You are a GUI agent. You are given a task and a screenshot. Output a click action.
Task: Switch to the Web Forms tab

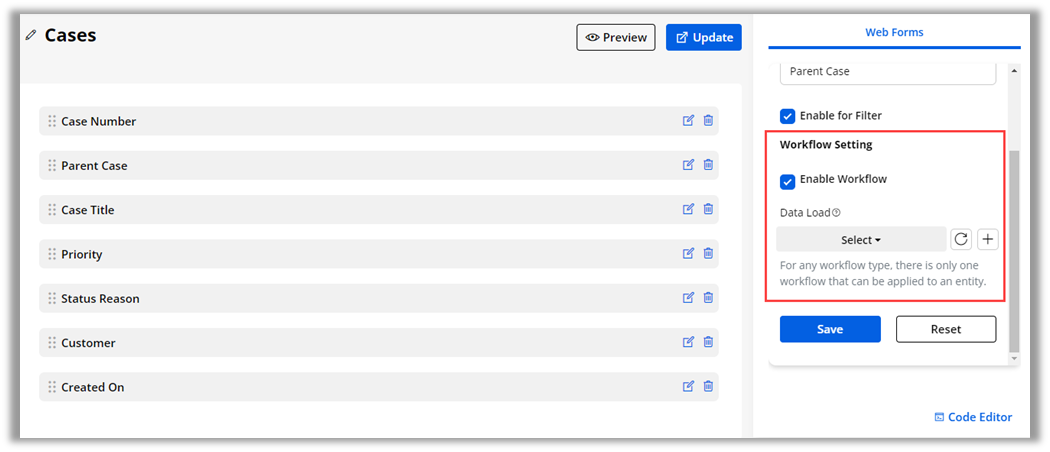(894, 33)
